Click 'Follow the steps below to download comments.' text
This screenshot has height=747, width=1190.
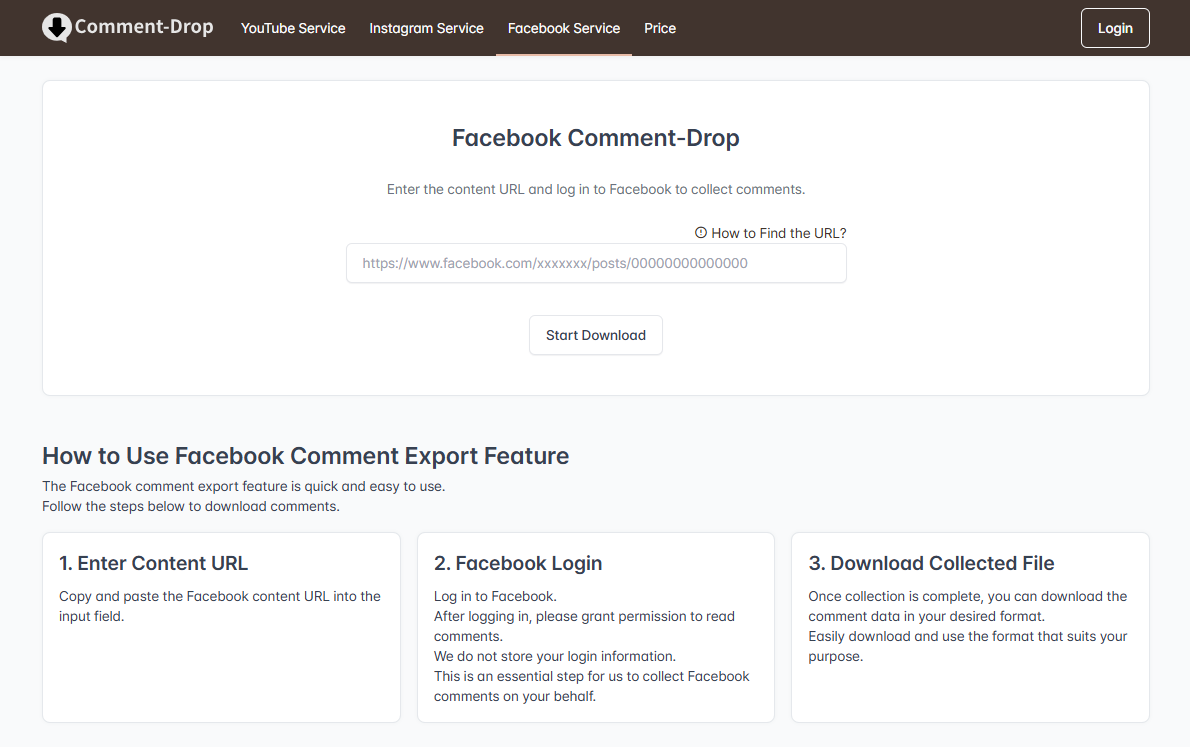[x=191, y=506]
